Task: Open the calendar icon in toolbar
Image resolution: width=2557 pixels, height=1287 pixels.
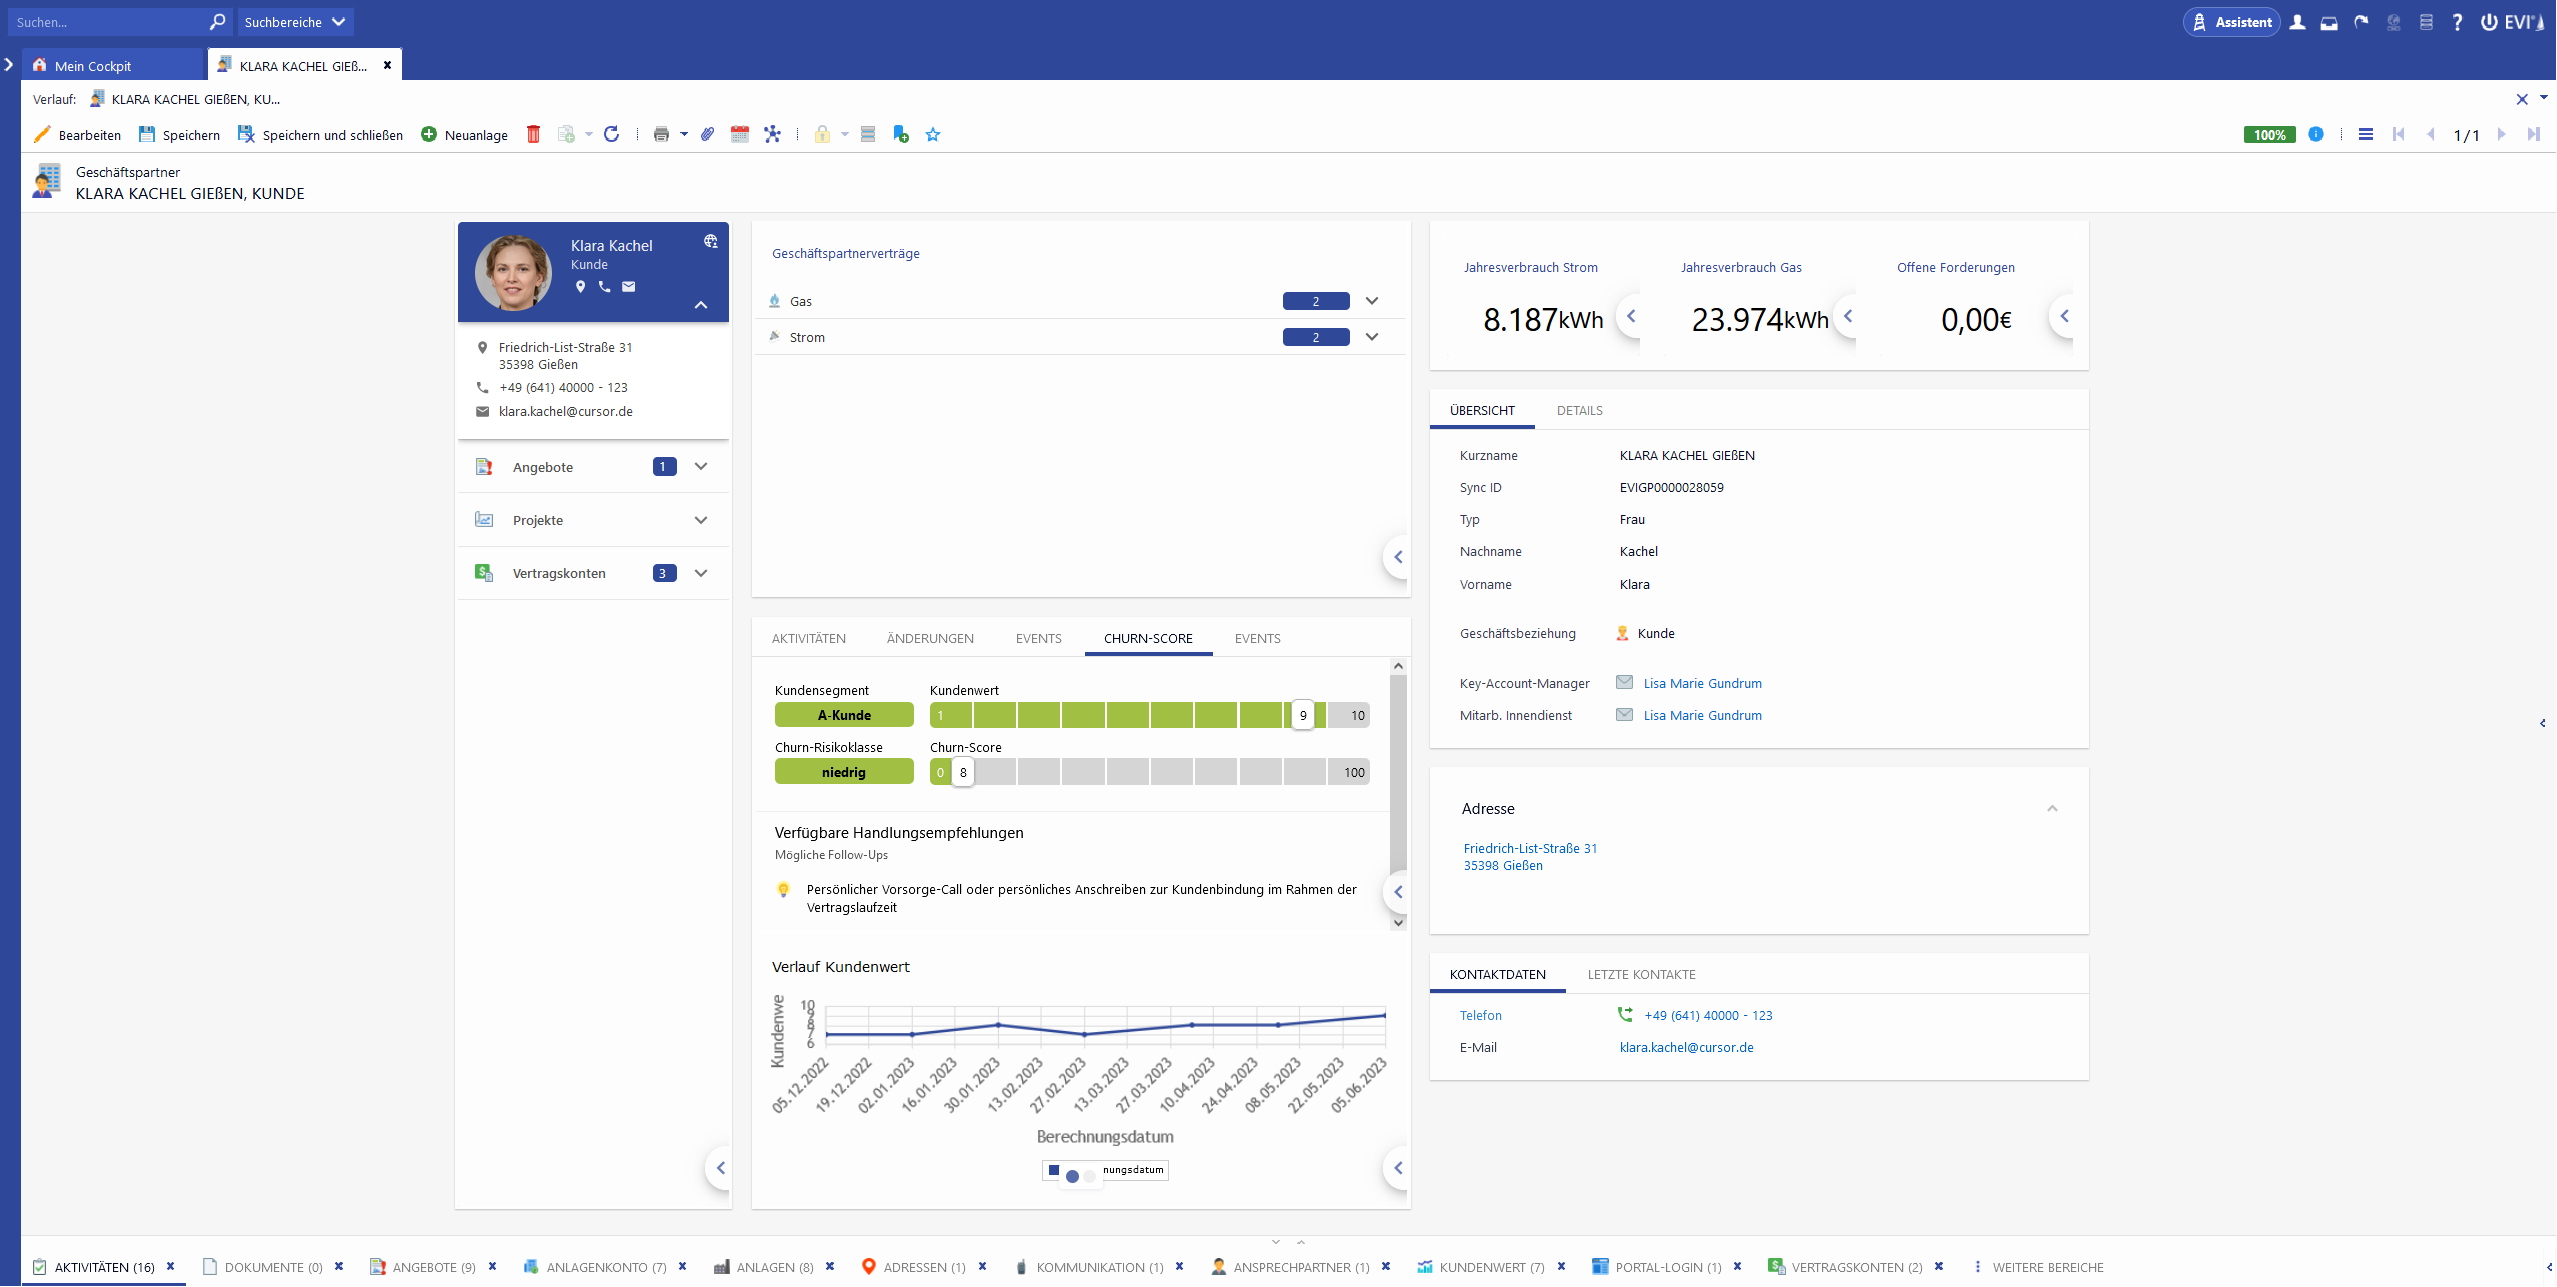Action: pyautogui.click(x=740, y=134)
